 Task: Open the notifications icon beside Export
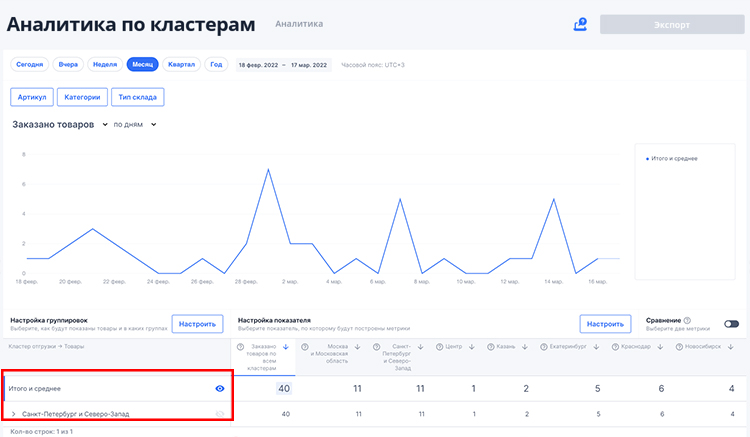pyautogui.click(x=580, y=25)
